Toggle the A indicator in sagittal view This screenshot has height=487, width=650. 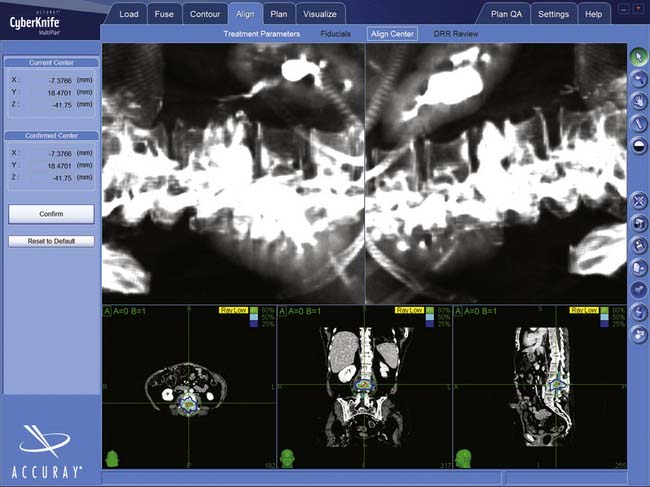pos(458,312)
